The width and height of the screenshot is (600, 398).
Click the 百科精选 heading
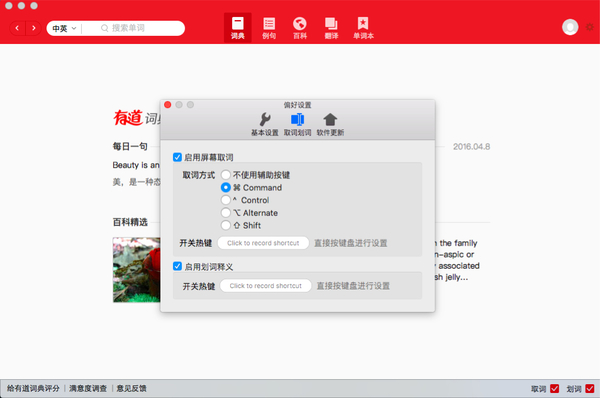point(130,222)
